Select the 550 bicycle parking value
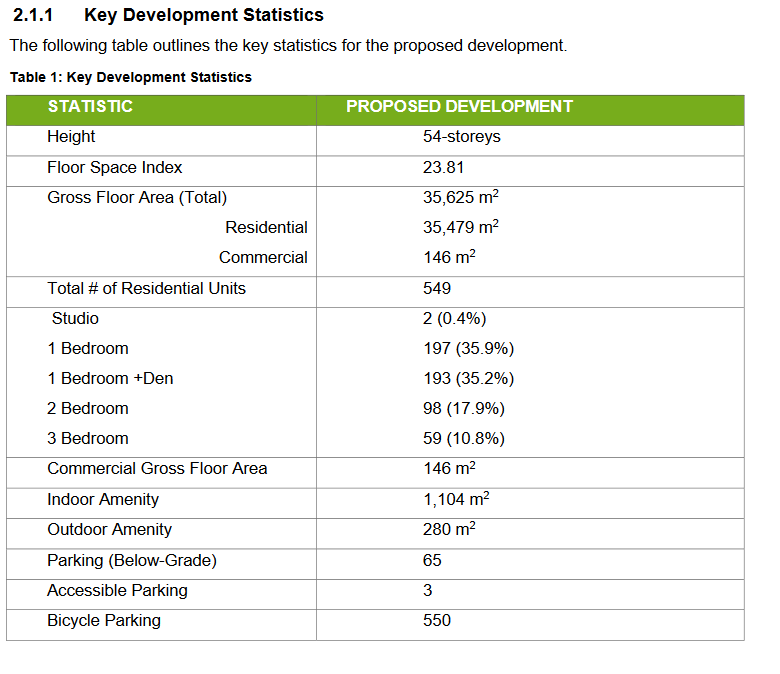Viewport: 780px width, 674px height. coord(437,620)
